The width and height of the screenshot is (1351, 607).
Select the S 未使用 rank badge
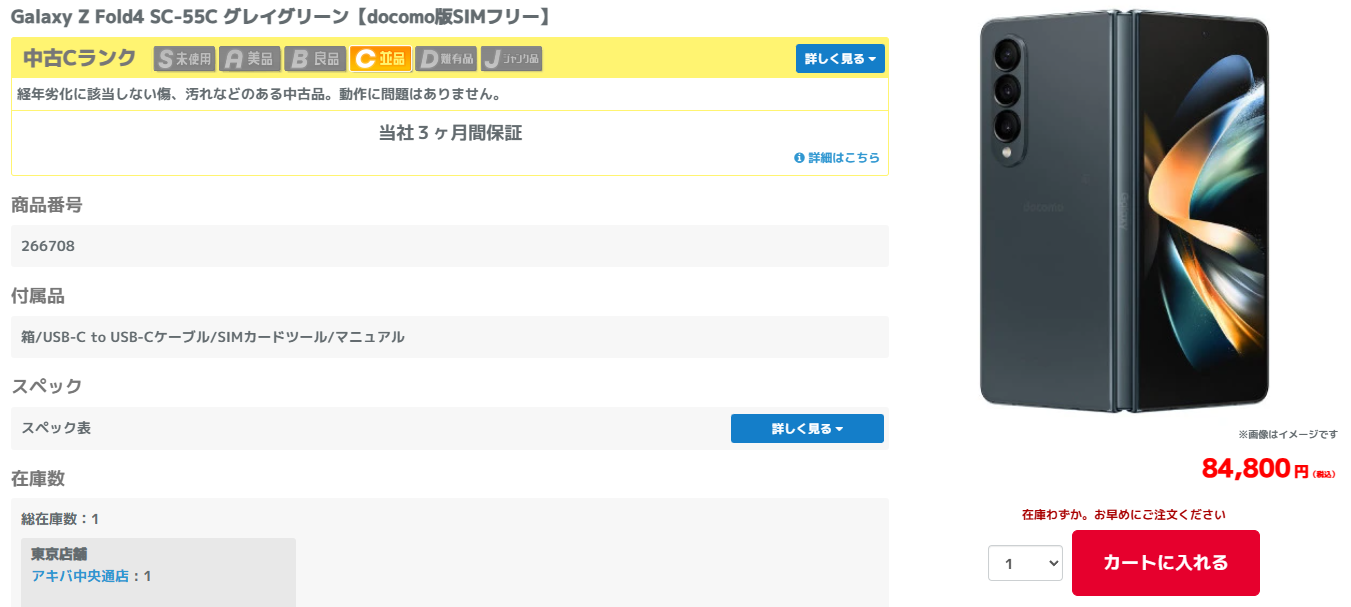pos(184,59)
